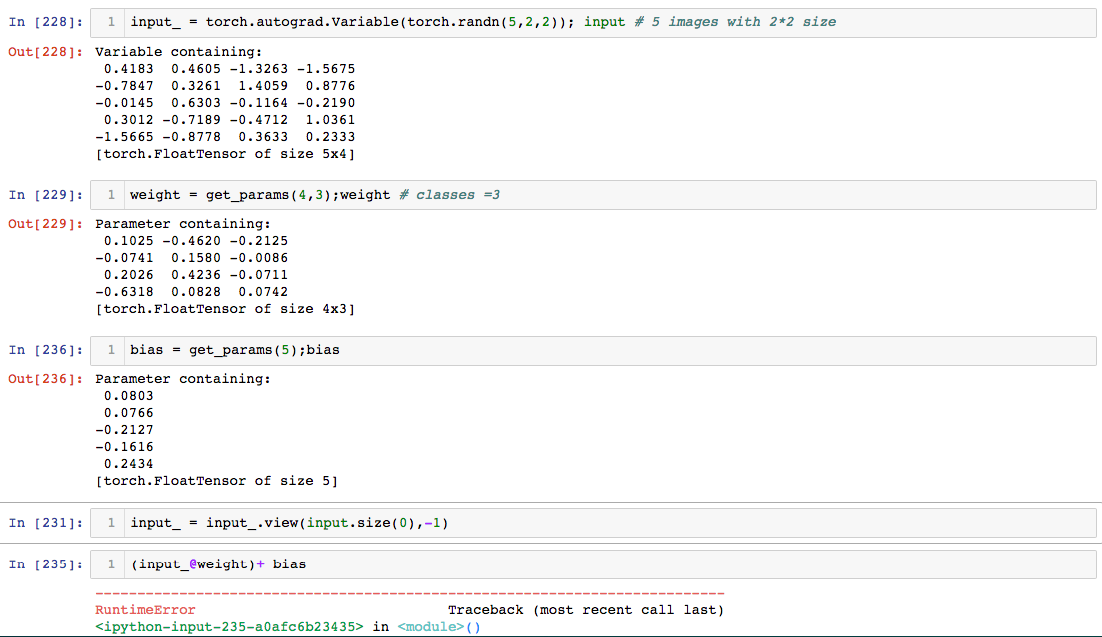Click the FloatTensor of size 5 output
The width and height of the screenshot is (1102, 637).
pos(216,481)
